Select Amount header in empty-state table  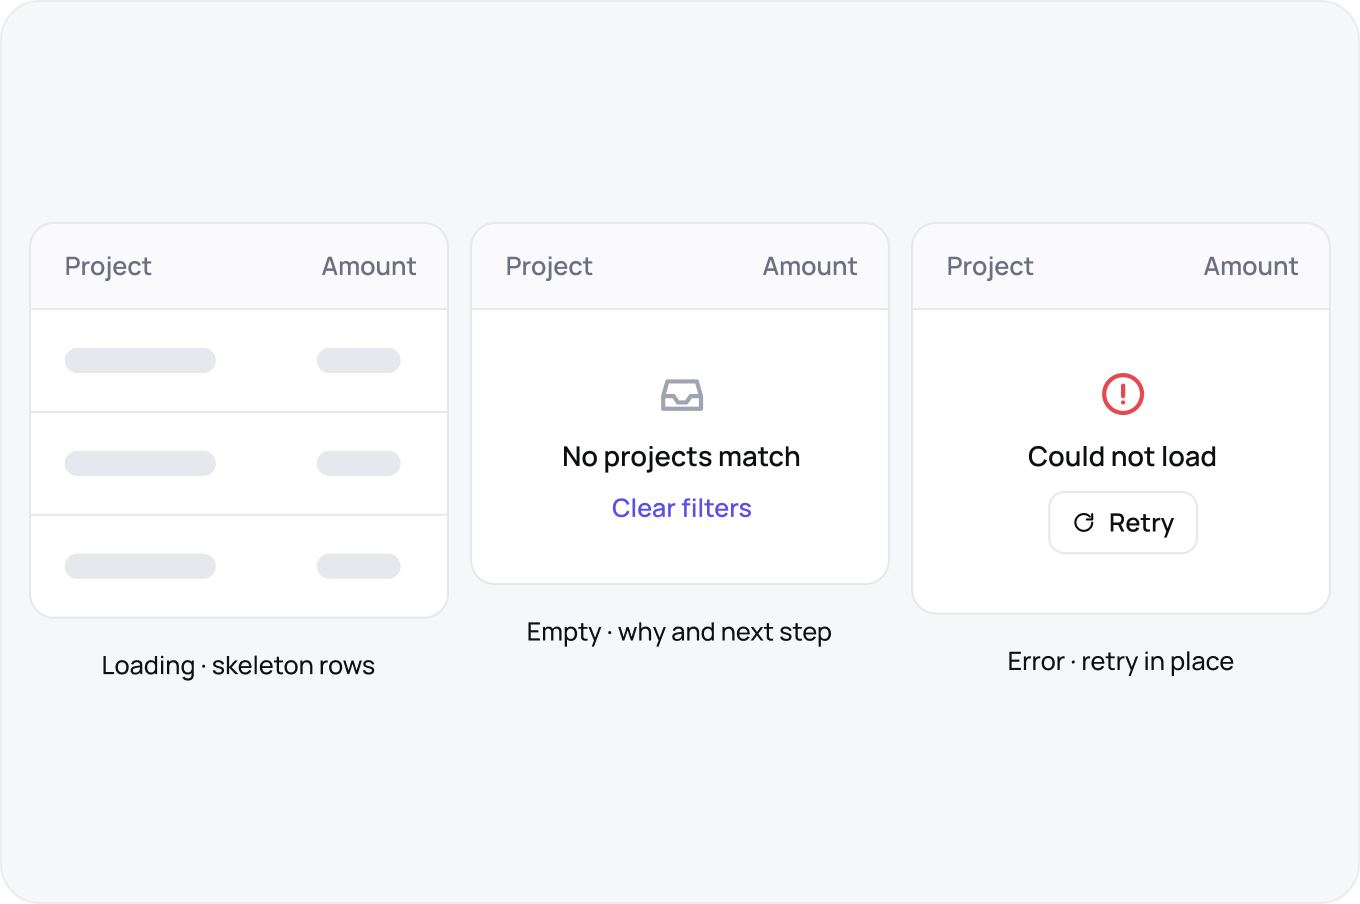click(810, 266)
